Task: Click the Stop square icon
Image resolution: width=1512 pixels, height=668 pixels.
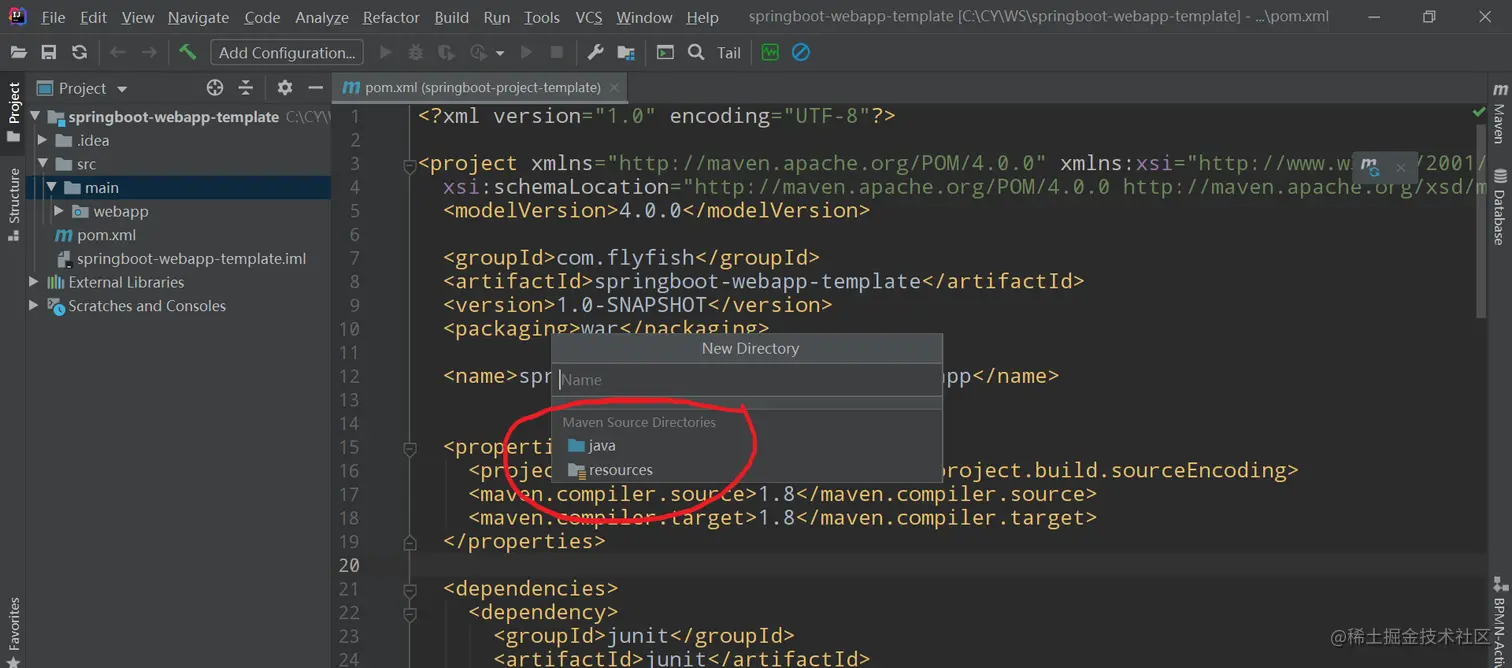Action: [x=557, y=52]
